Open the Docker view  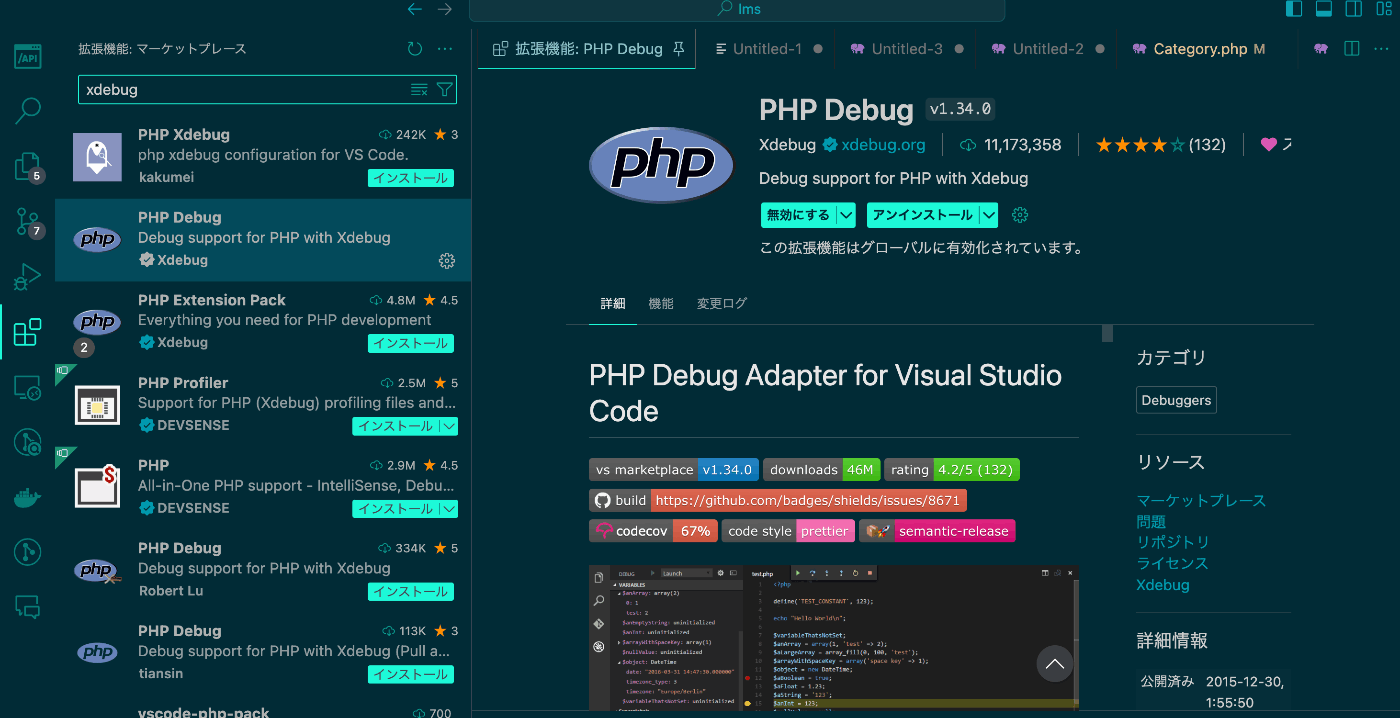[x=28, y=497]
